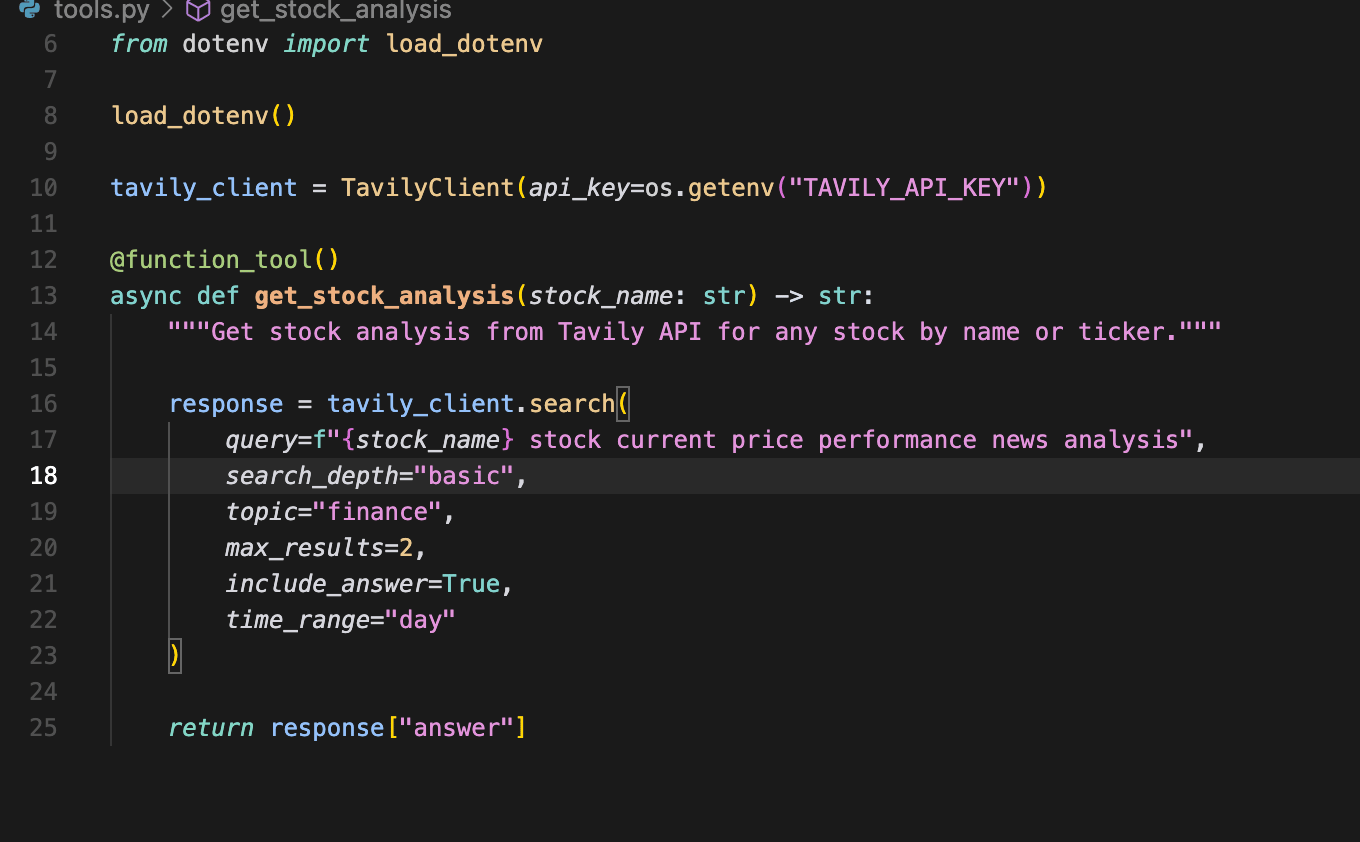
Task: Click the 'True' value on line 21
Action: pyautogui.click(x=471, y=584)
